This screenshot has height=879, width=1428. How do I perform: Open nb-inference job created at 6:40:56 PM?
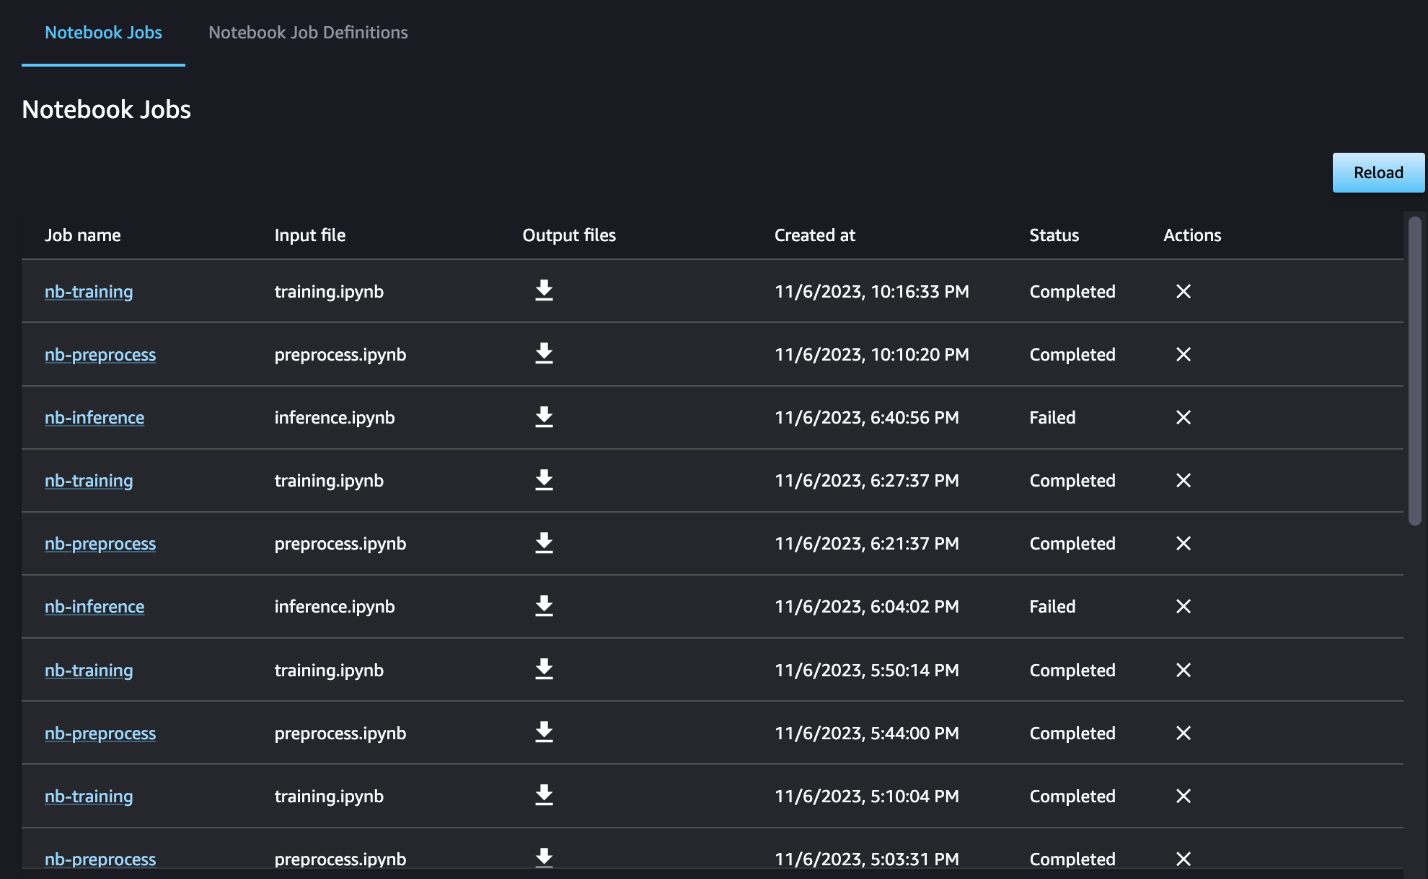click(x=94, y=418)
